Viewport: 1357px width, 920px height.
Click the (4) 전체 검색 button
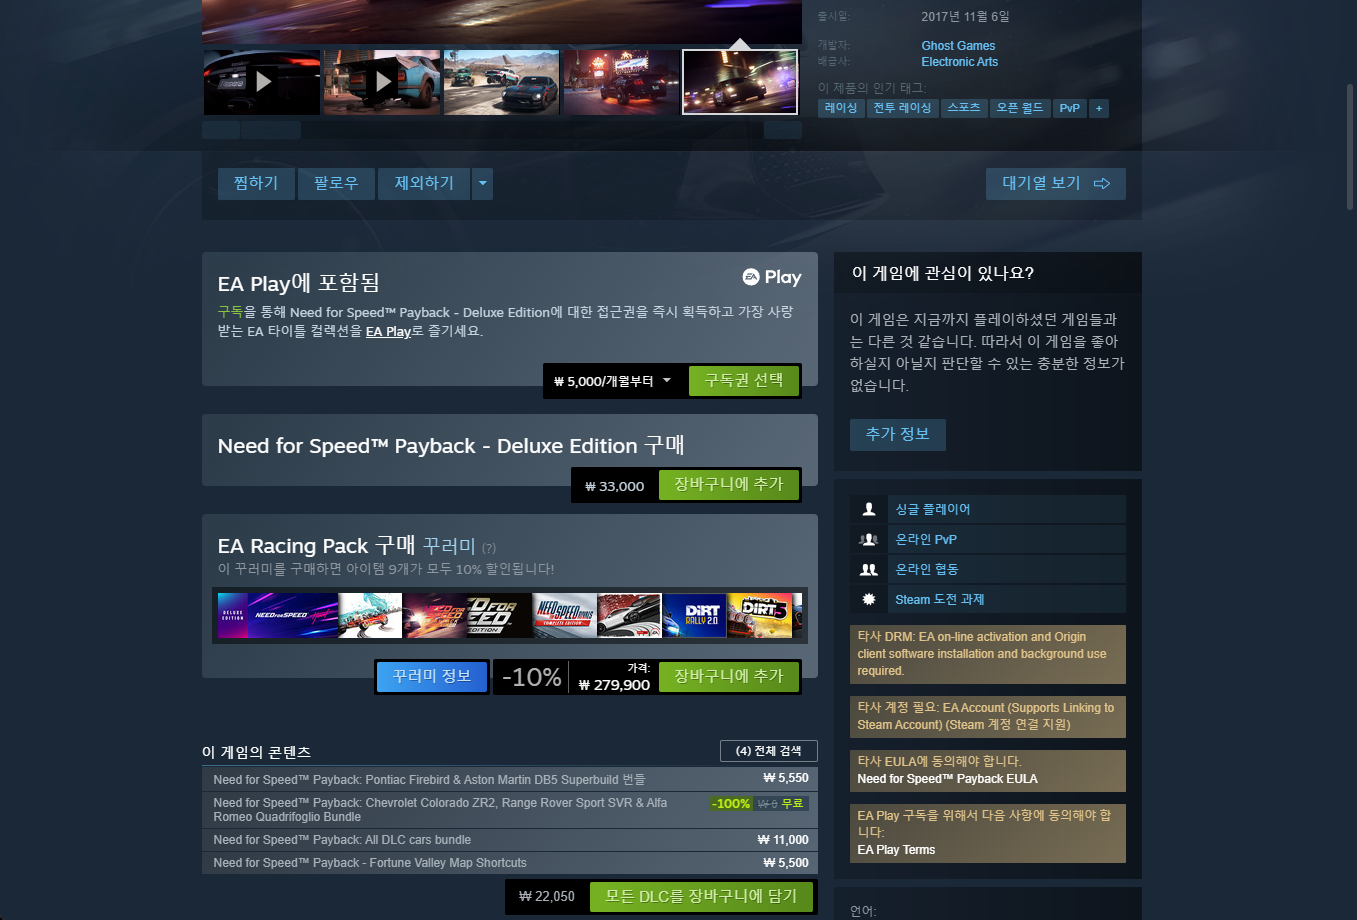click(x=769, y=751)
